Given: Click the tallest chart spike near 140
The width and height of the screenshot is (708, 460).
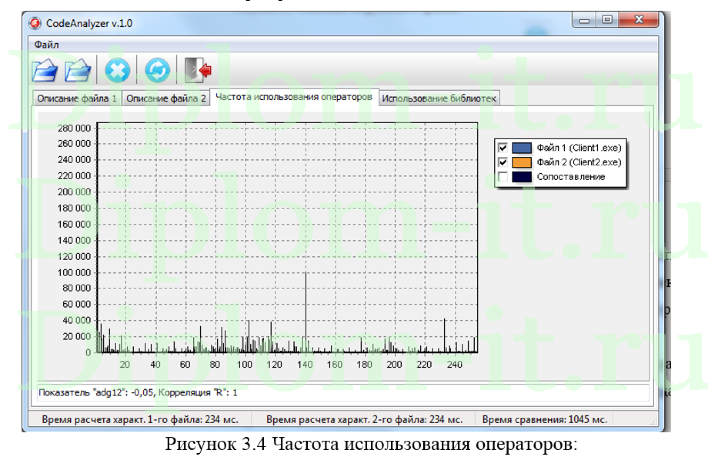Looking at the screenshot, I should tap(305, 310).
